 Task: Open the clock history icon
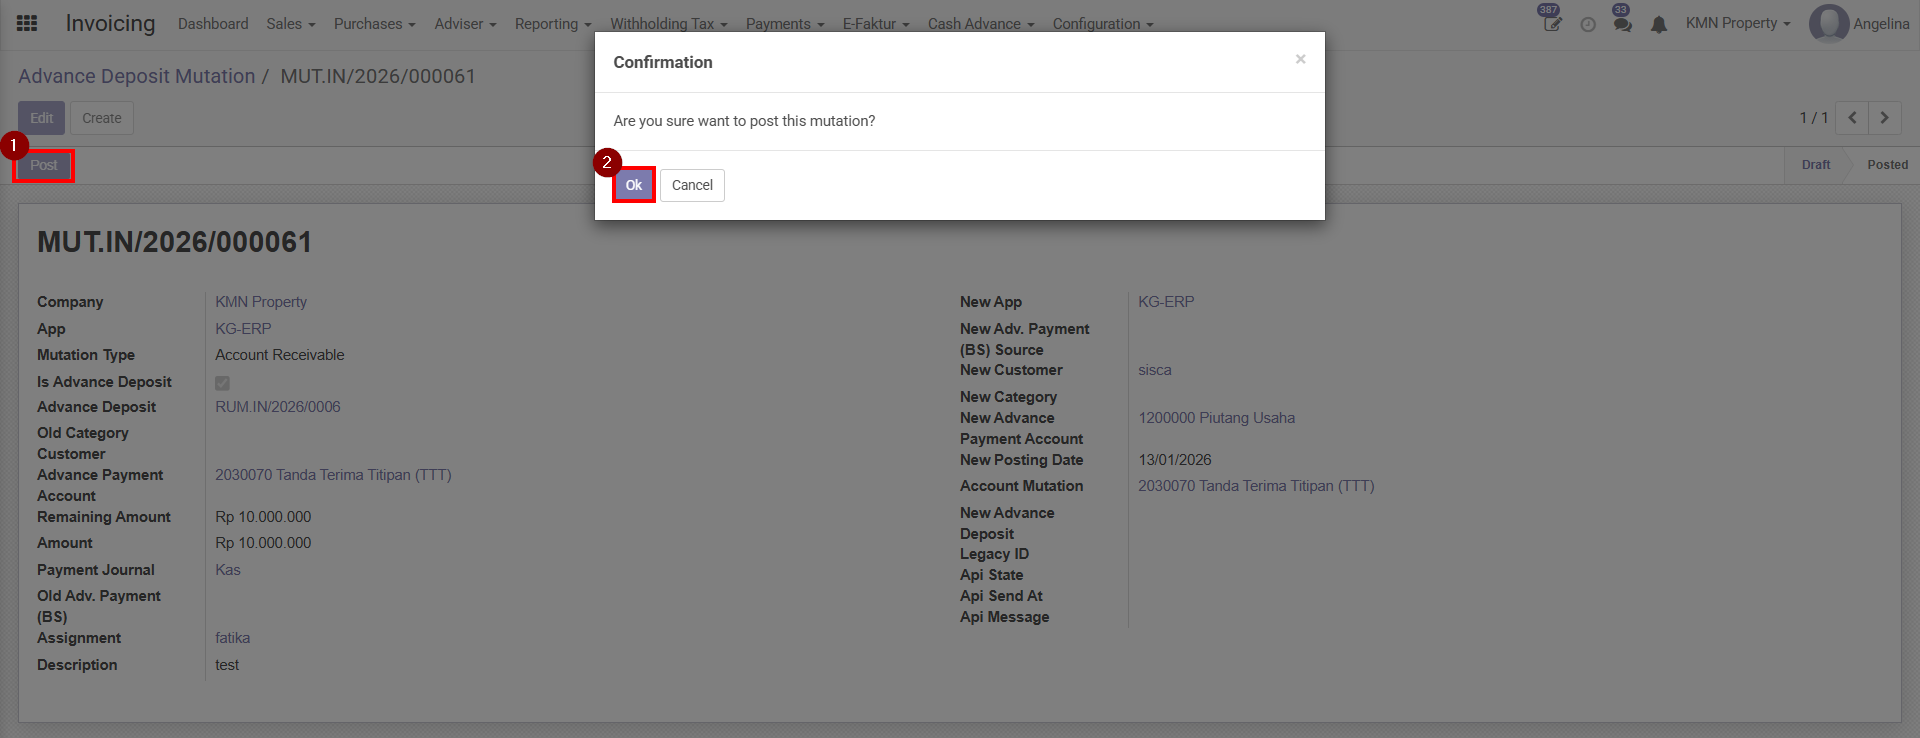[x=1588, y=24]
